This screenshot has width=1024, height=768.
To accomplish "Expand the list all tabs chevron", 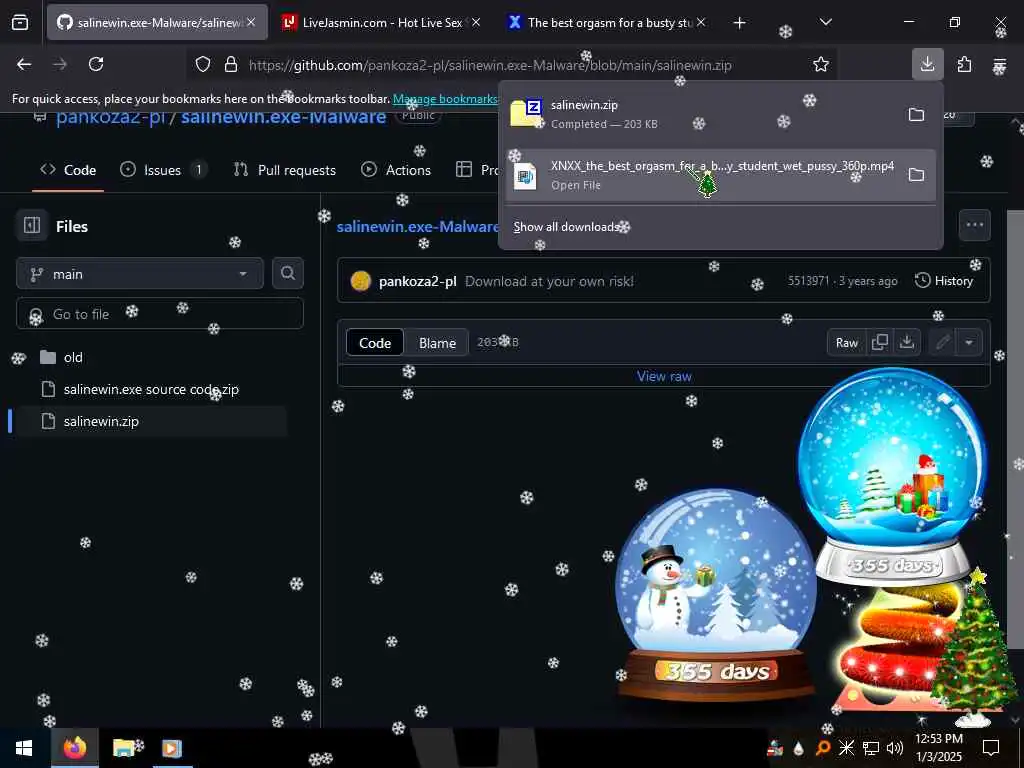I will click(825, 22).
